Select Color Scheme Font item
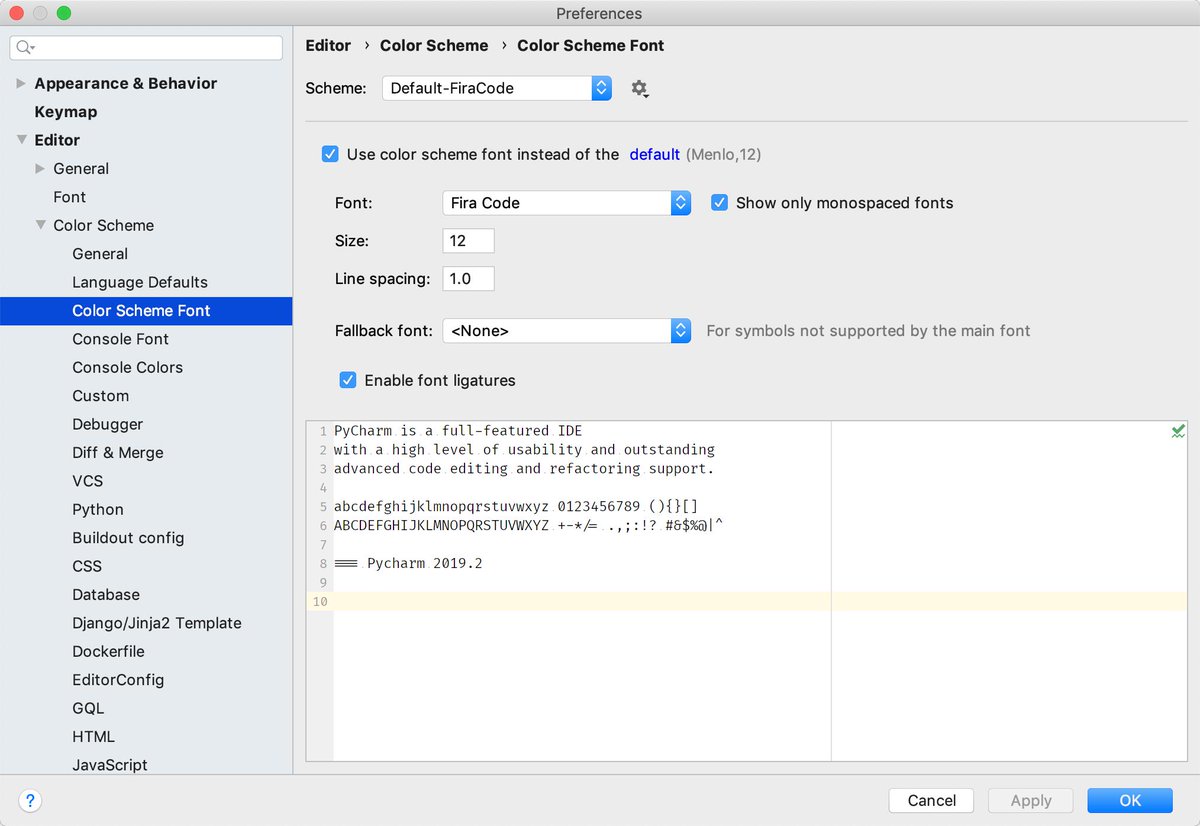This screenshot has width=1200, height=826. point(146,310)
